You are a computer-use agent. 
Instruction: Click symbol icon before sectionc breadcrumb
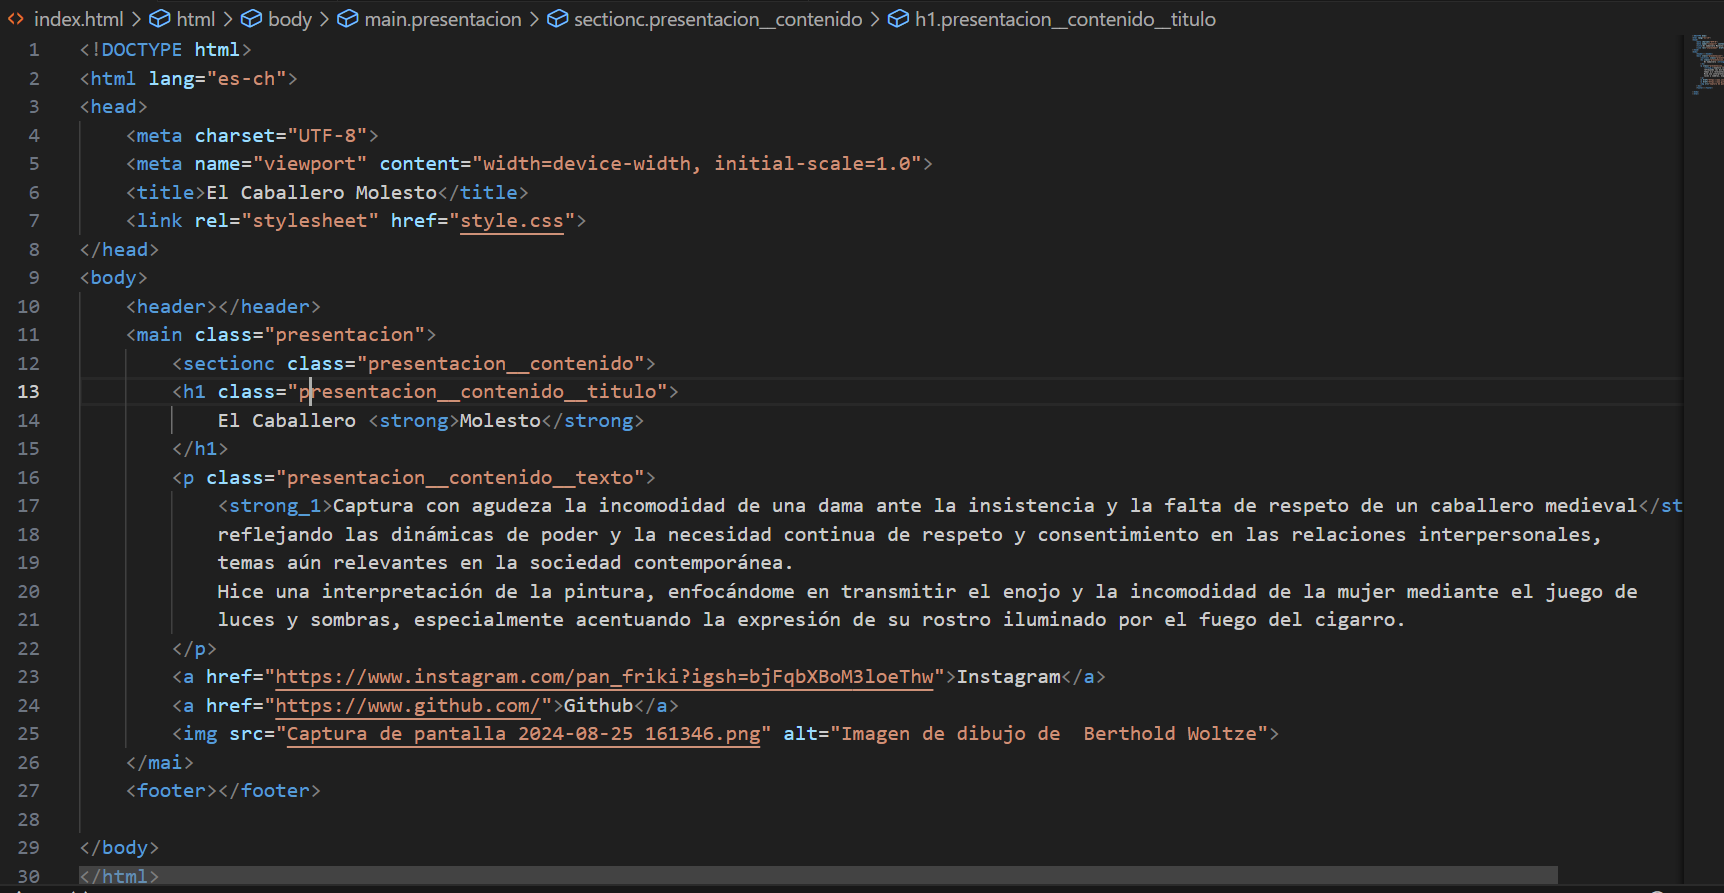557,19
